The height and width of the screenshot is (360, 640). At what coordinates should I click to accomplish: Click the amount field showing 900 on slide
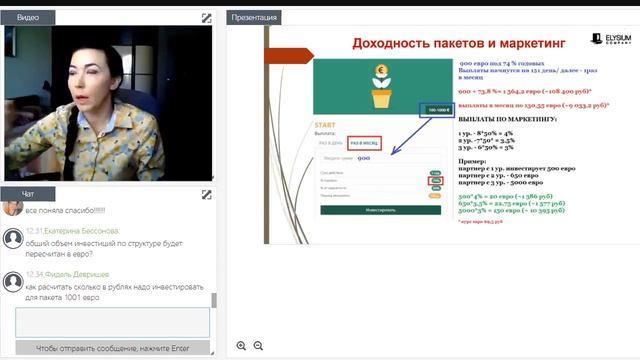(380, 158)
